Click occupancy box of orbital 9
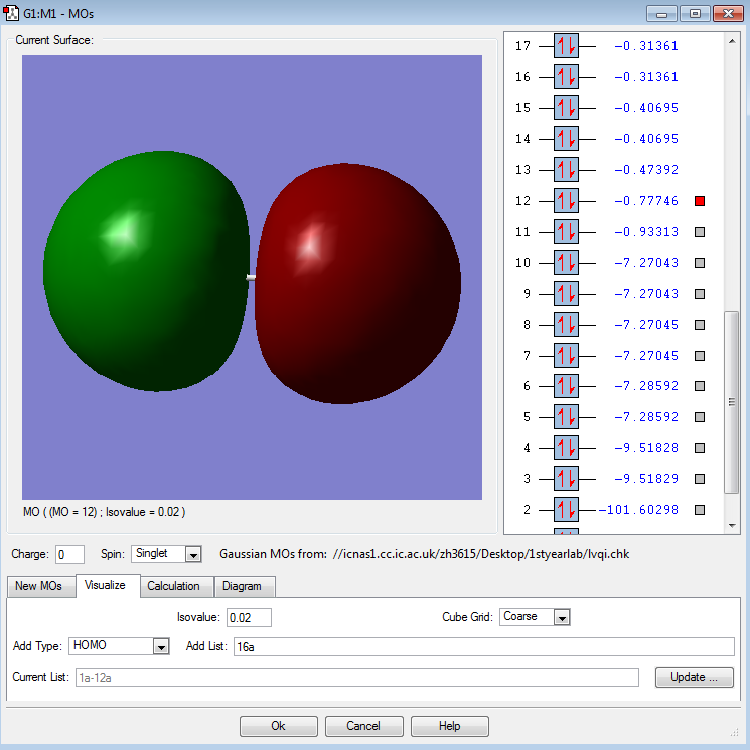The image size is (750, 750). point(566,294)
